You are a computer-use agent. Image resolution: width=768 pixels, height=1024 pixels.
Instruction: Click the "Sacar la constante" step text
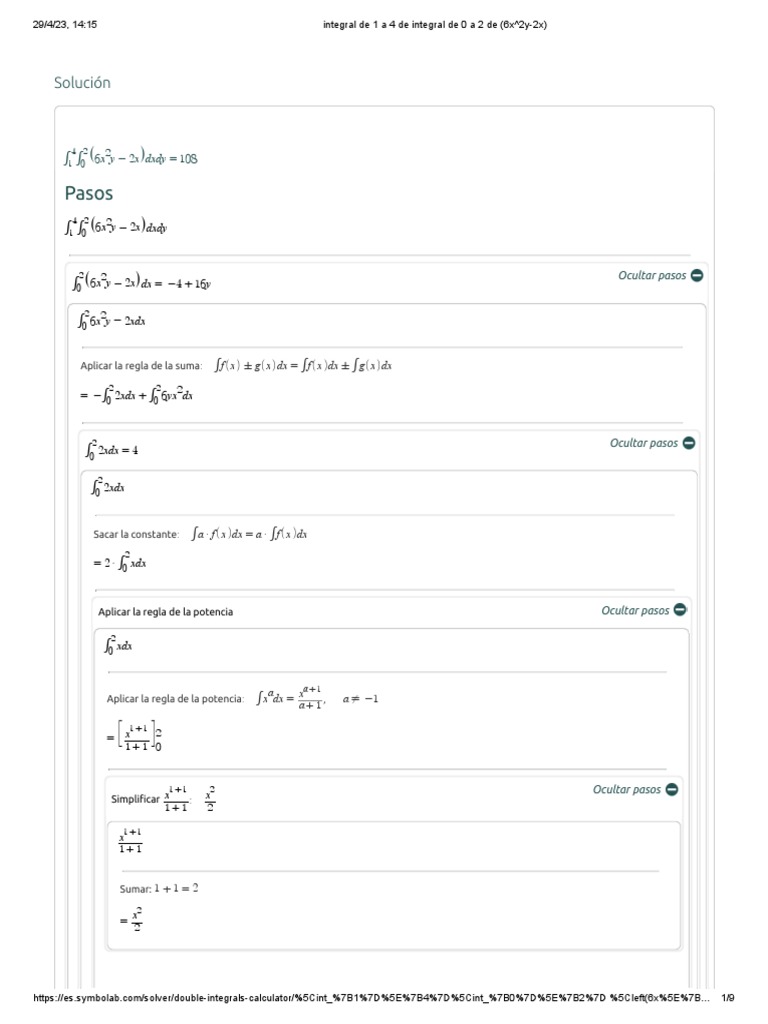[x=136, y=535]
